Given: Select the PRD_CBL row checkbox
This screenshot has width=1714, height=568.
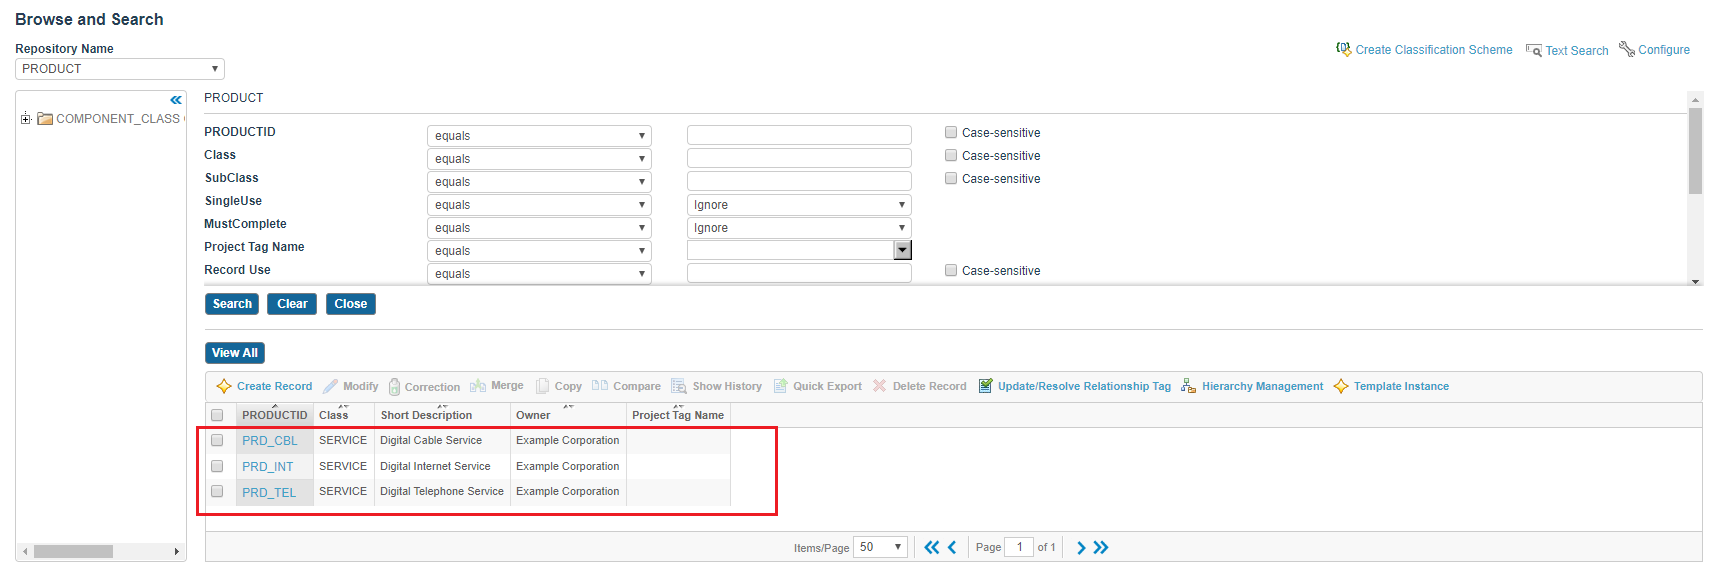Looking at the screenshot, I should [x=217, y=440].
